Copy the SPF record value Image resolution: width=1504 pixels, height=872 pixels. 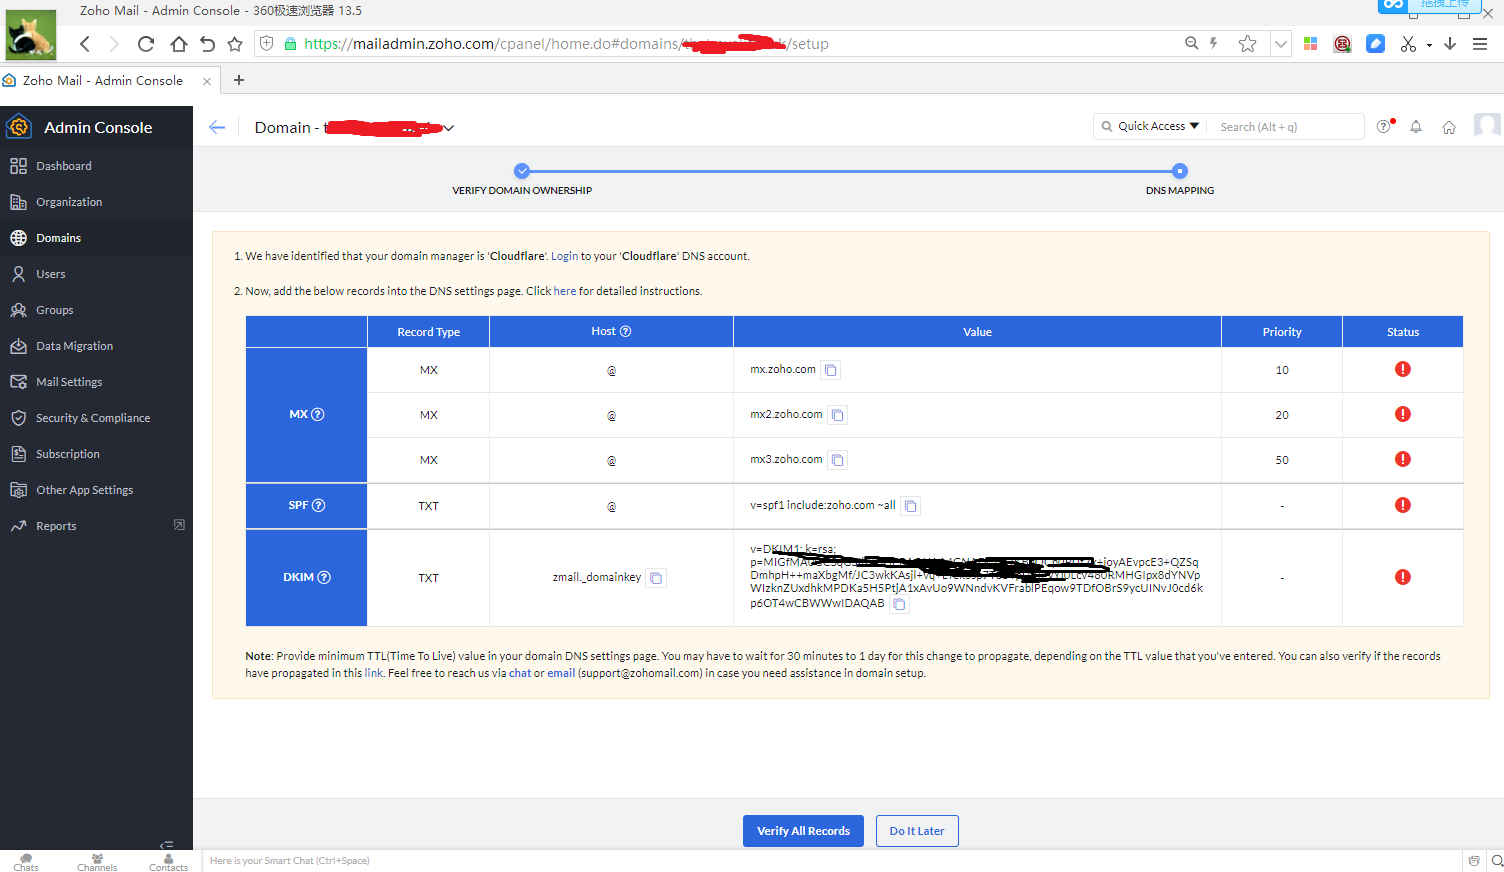point(910,506)
